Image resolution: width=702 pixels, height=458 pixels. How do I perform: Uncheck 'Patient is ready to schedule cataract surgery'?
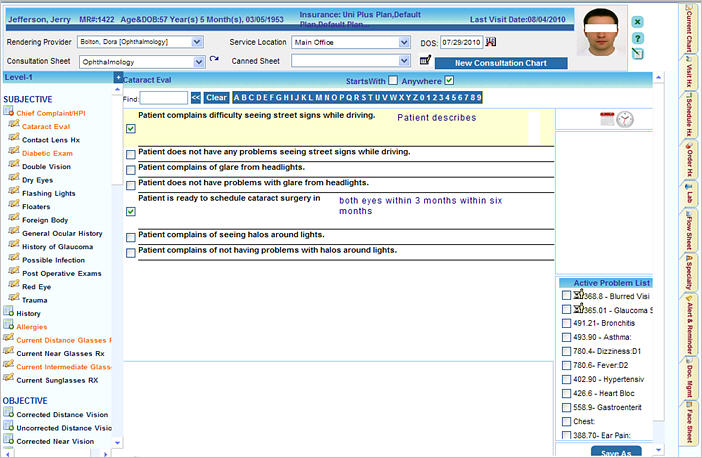(x=132, y=212)
